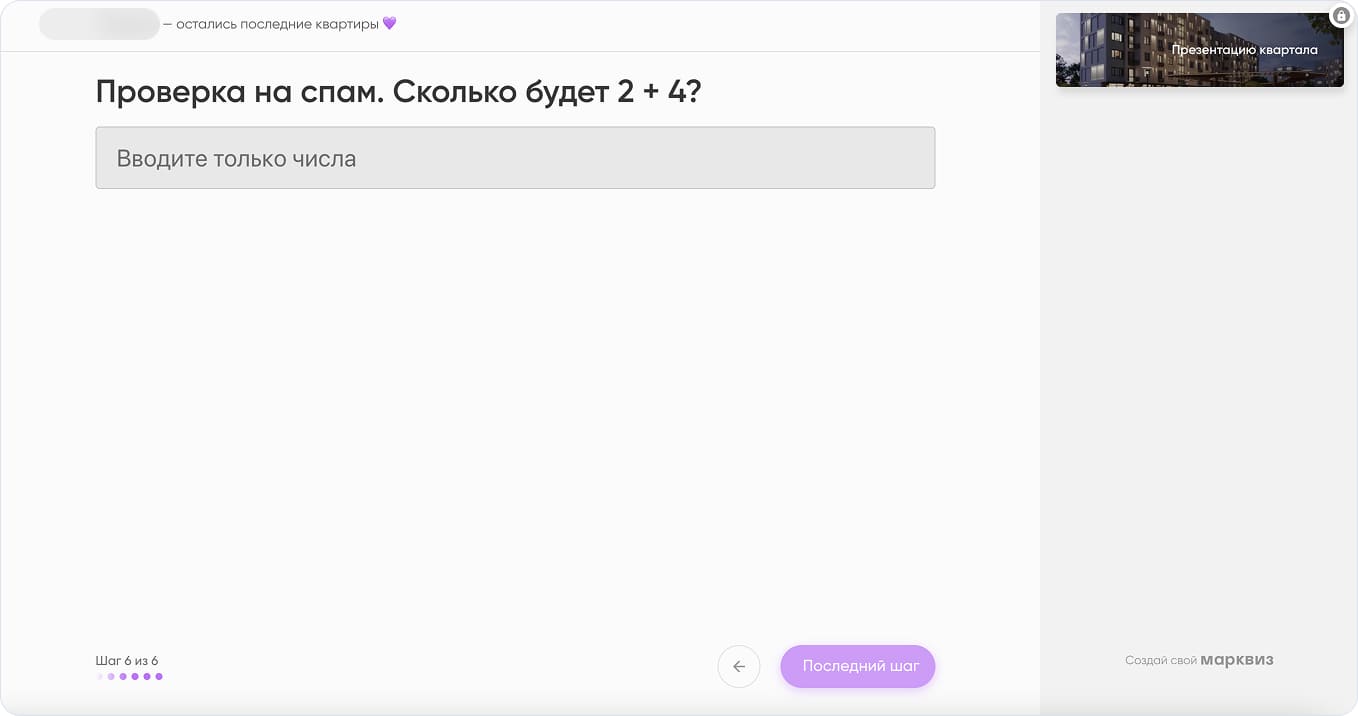Open the "Презентацию квартала" thumbnail

pos(1199,50)
